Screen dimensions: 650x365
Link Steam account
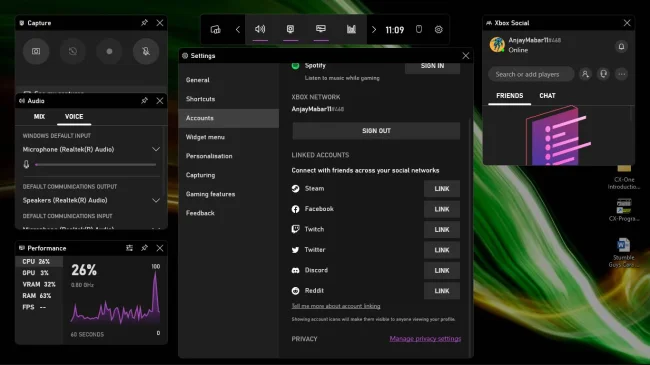pyautogui.click(x=441, y=189)
